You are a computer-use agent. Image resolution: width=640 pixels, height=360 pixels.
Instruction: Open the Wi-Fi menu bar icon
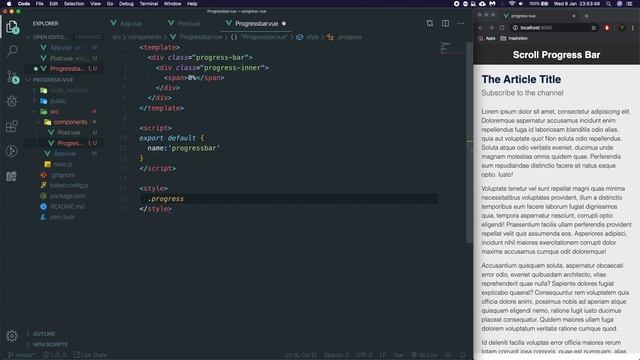click(x=511, y=4)
